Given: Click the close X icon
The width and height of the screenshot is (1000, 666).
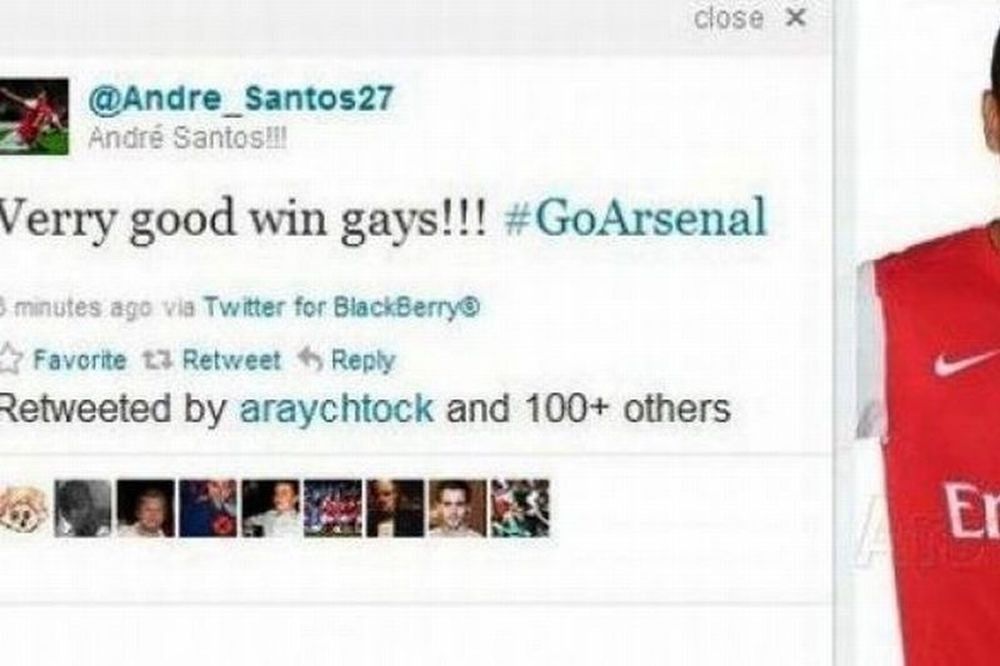Looking at the screenshot, I should pos(795,17).
